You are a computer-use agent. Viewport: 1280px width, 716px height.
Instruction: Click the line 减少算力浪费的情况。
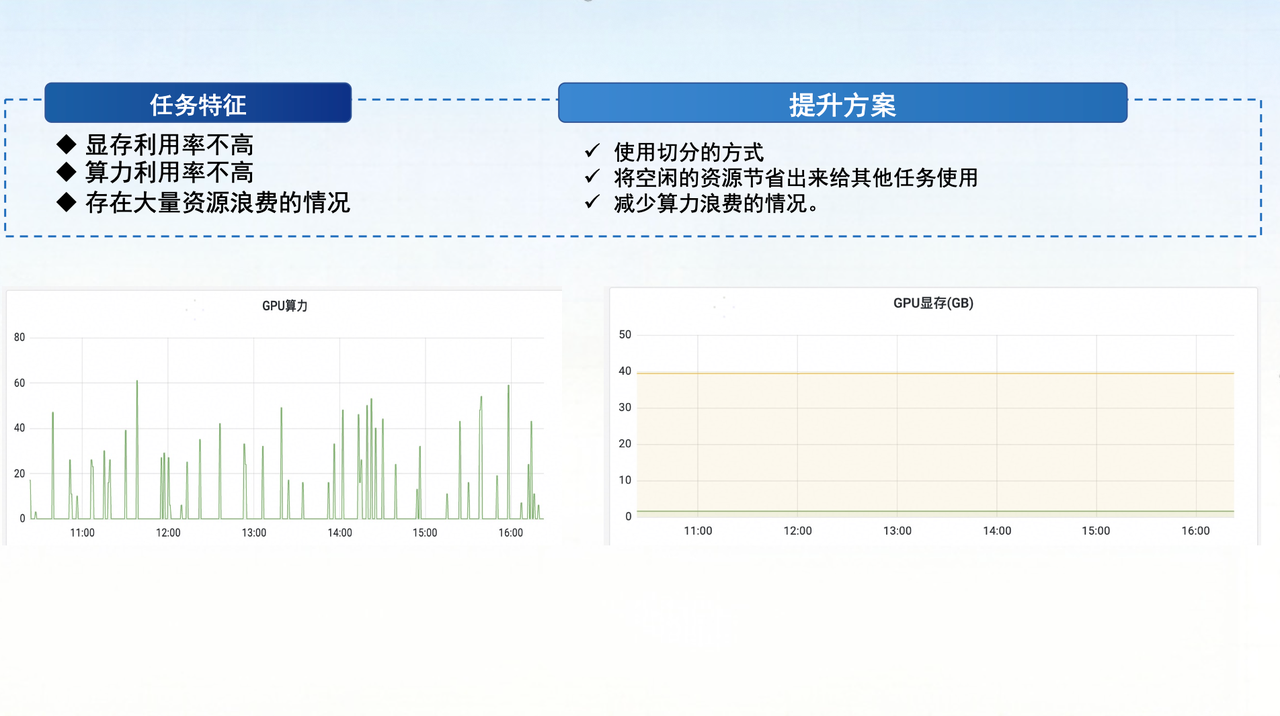click(x=717, y=203)
